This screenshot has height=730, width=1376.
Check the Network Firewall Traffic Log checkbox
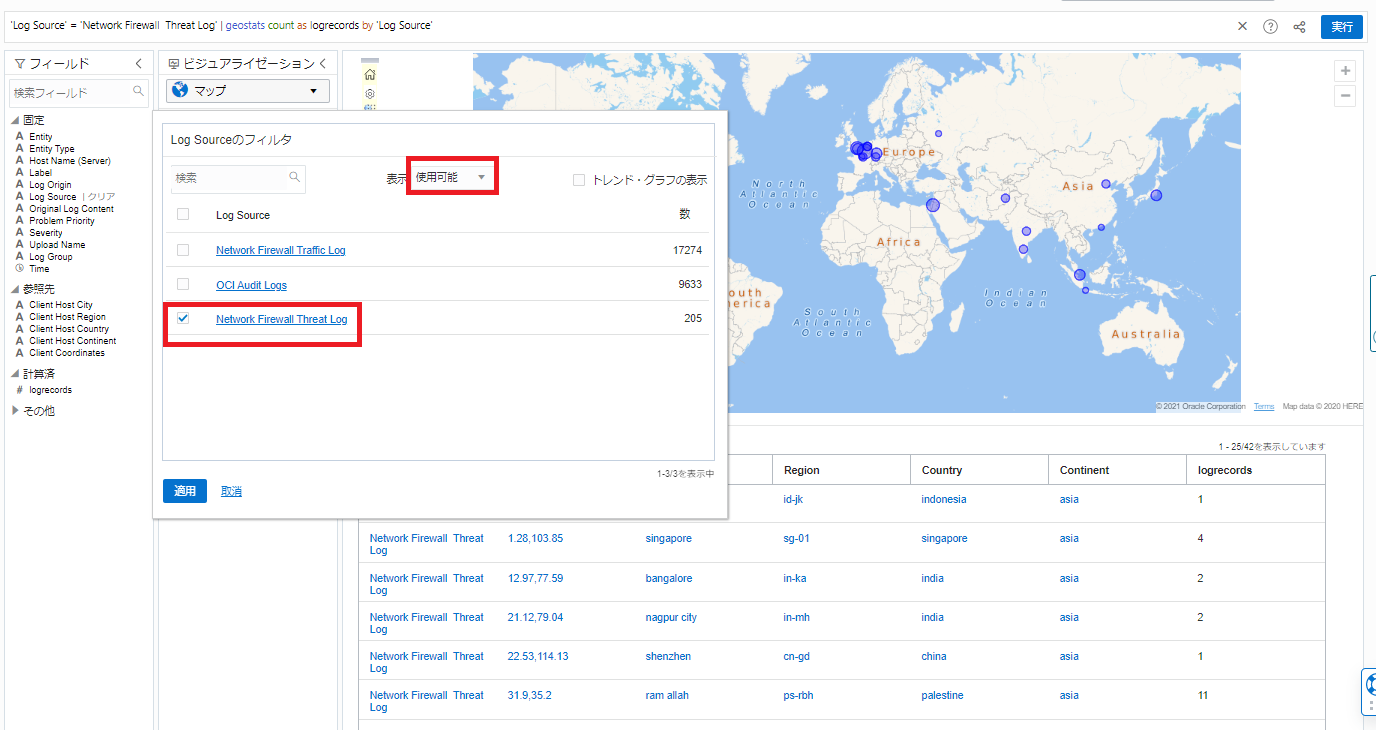click(183, 250)
